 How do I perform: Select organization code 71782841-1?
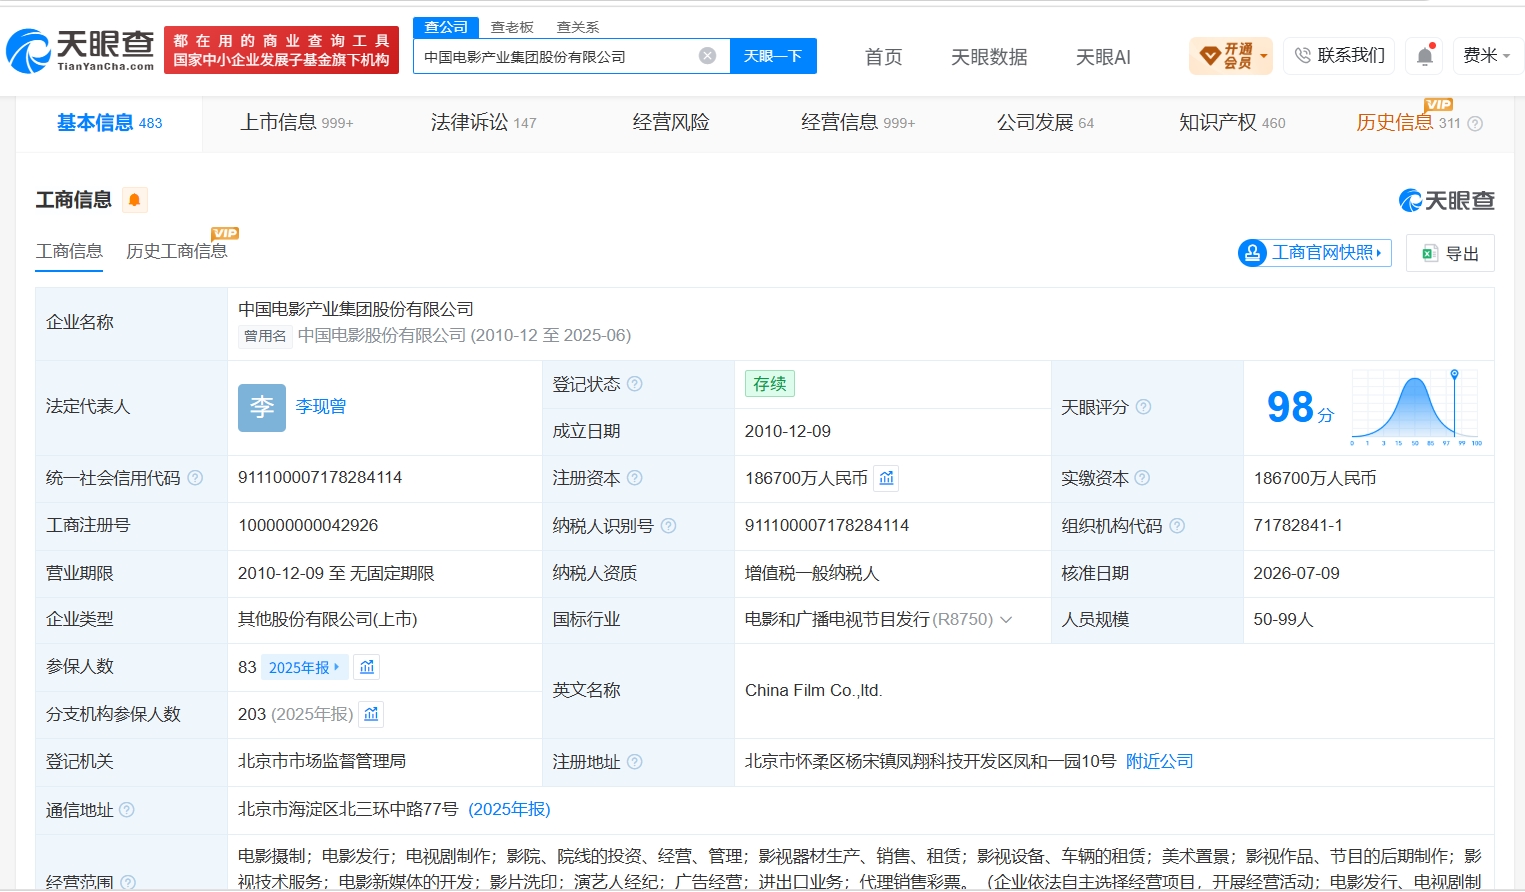tap(1298, 526)
